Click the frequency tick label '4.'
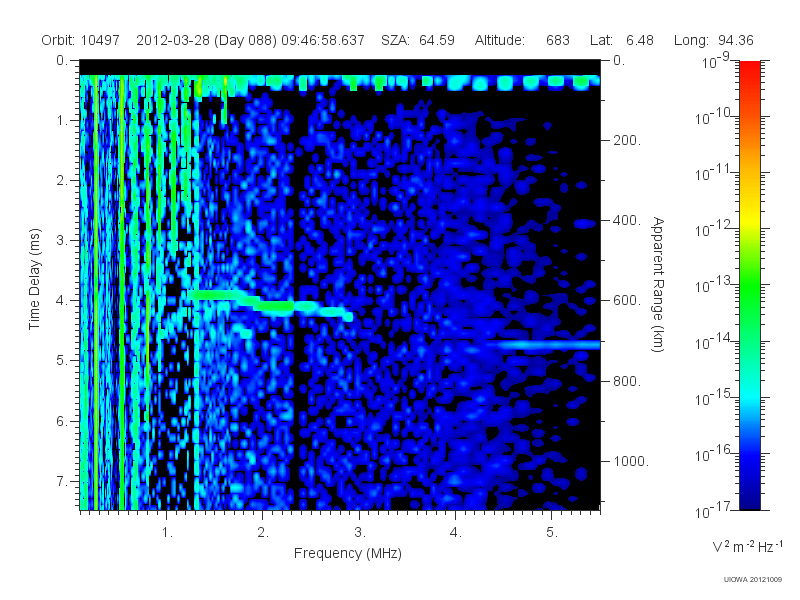The image size is (800, 600). [x=456, y=533]
